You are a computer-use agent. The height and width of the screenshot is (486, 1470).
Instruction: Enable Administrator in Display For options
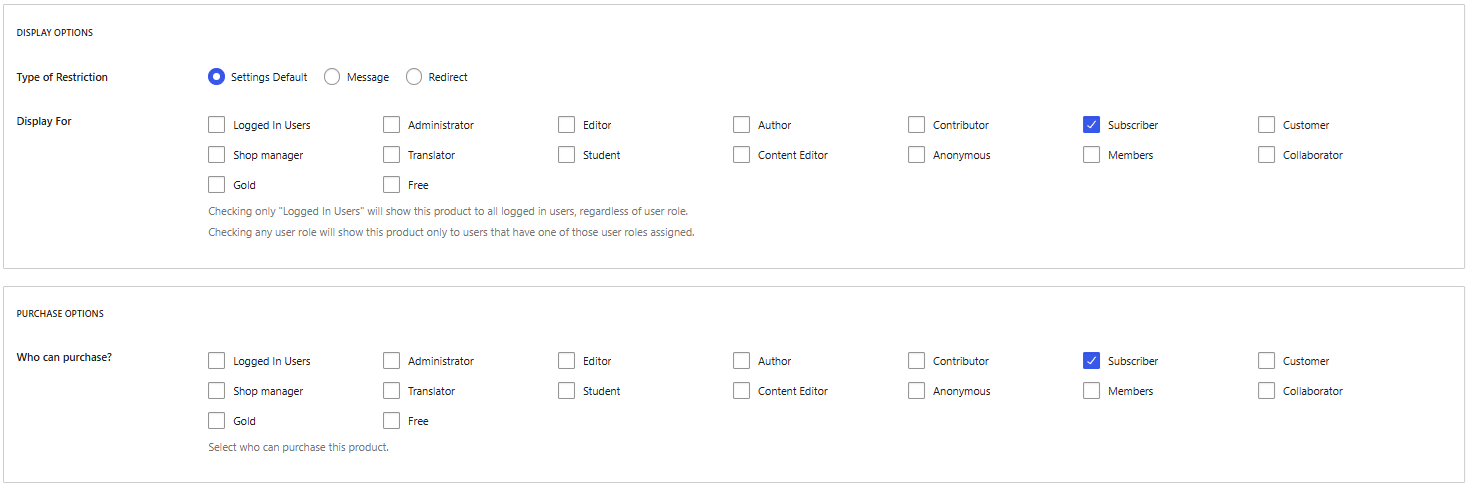391,125
